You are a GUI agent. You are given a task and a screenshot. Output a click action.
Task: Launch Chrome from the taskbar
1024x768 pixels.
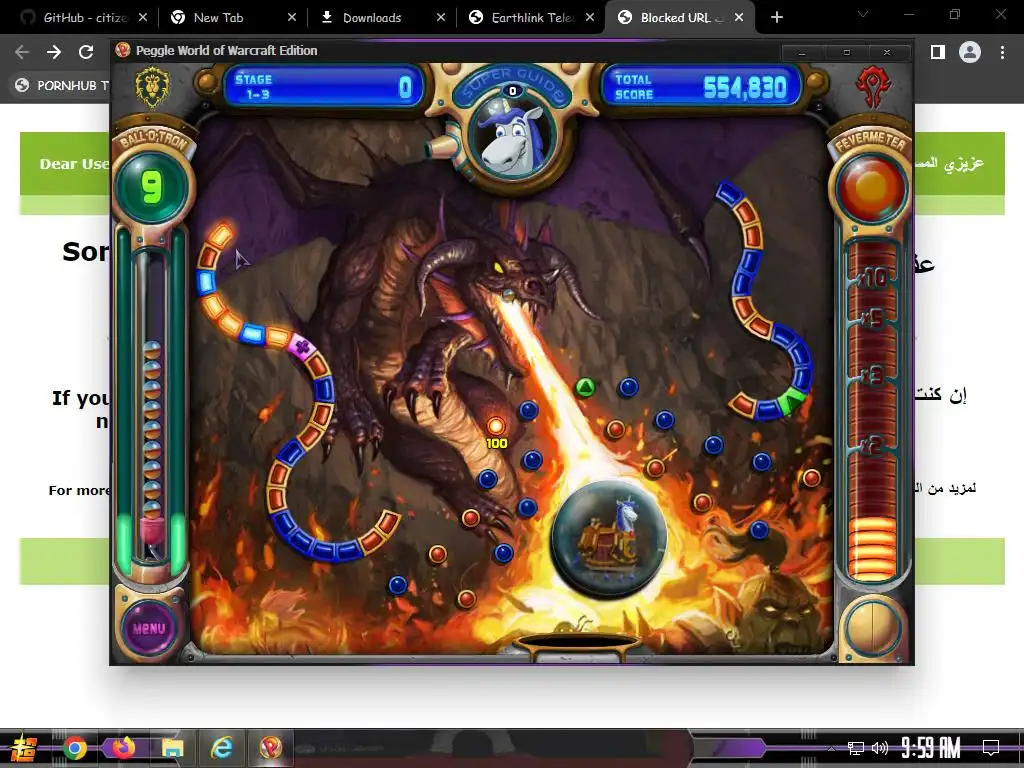click(x=75, y=748)
